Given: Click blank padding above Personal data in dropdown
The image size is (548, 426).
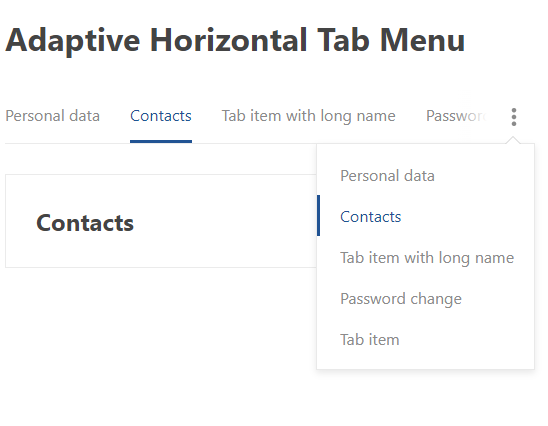Looking at the screenshot, I should coord(425,154).
